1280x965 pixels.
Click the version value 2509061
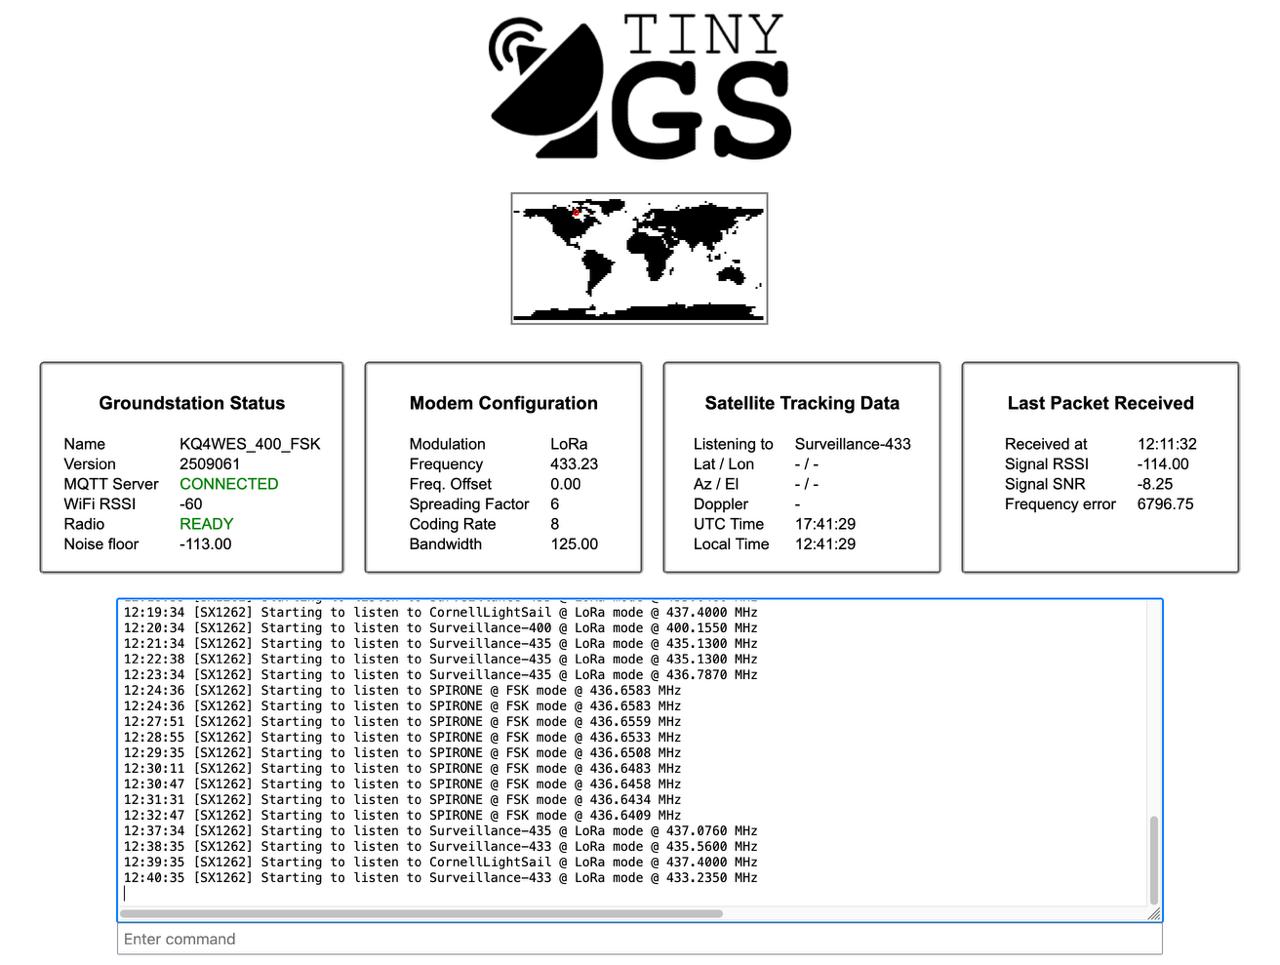pos(210,464)
